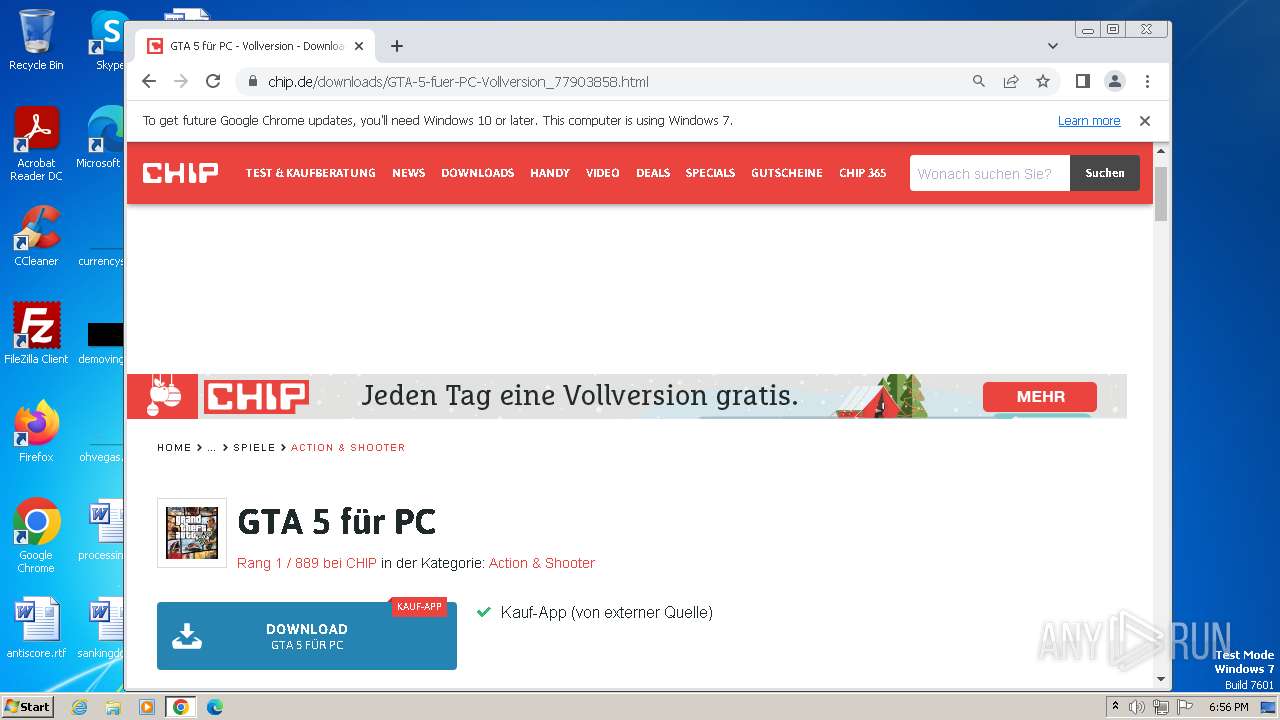Click the 6:56 PM system clock

(1228, 707)
